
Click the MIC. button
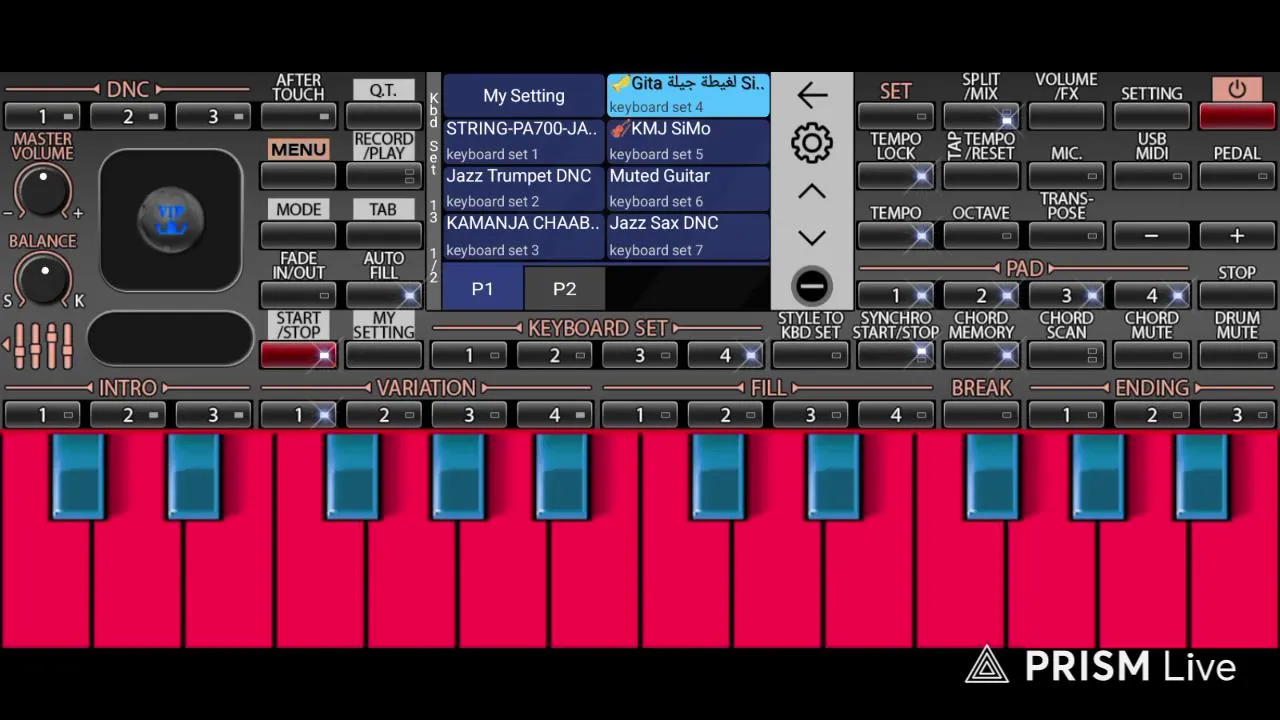click(x=1066, y=176)
